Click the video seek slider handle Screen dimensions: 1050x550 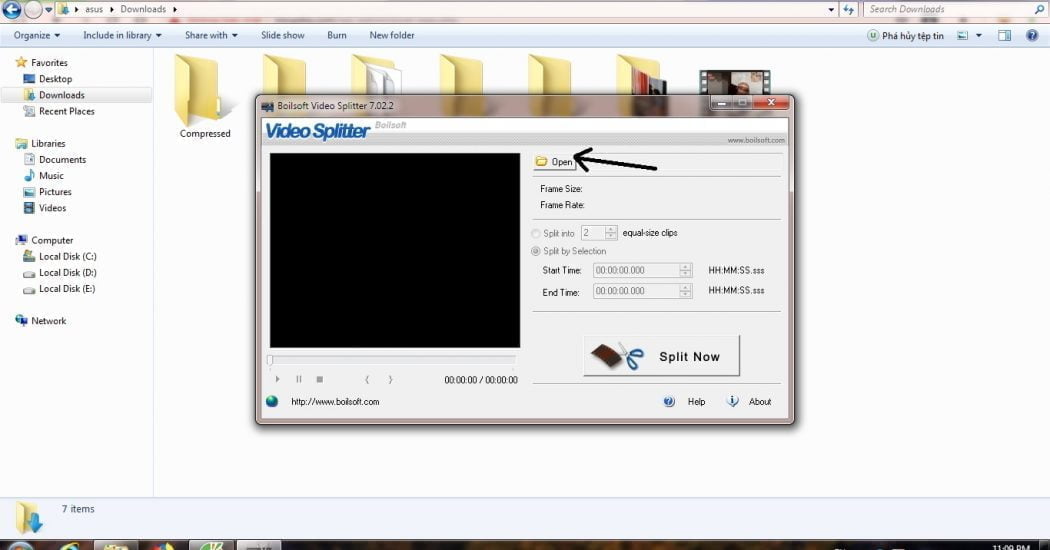270,360
